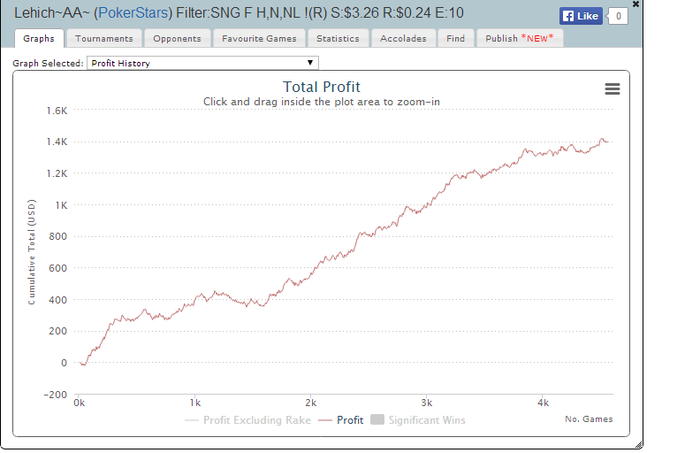700x453 pixels.
Task: Open the Graph Selected dropdown
Action: (203, 63)
